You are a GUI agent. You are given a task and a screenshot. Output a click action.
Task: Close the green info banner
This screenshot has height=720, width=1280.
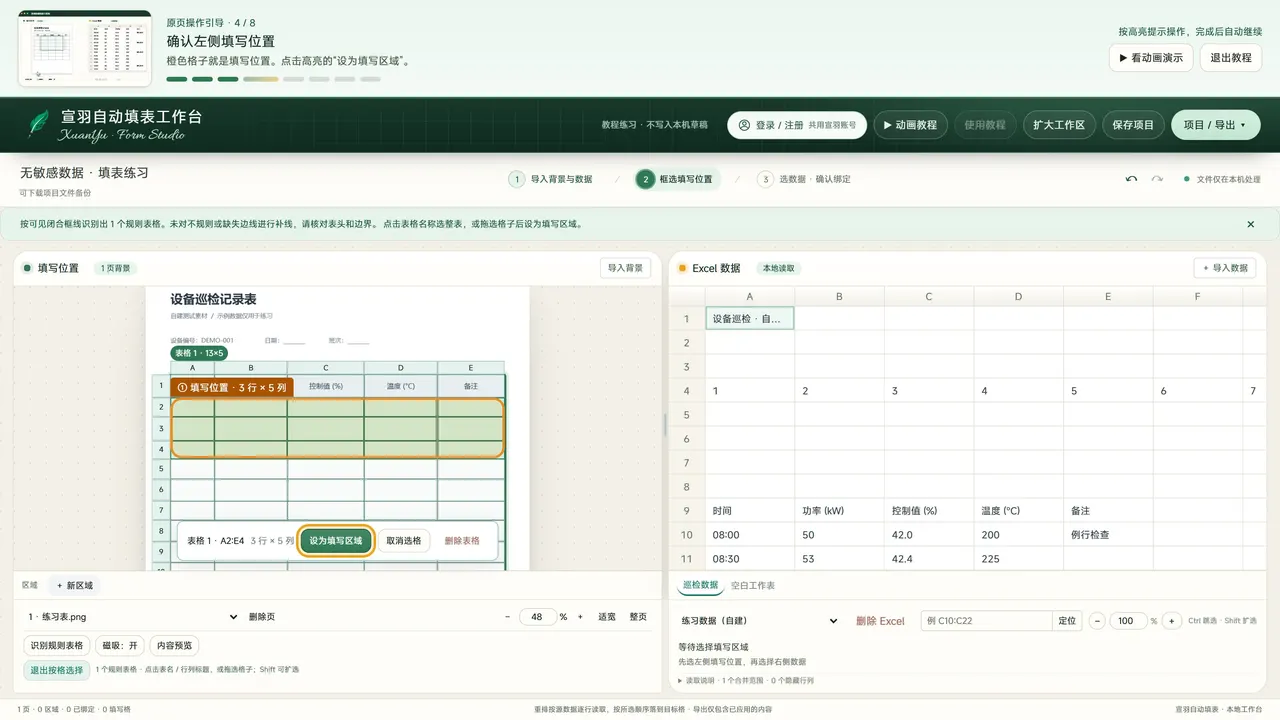pyautogui.click(x=1250, y=224)
